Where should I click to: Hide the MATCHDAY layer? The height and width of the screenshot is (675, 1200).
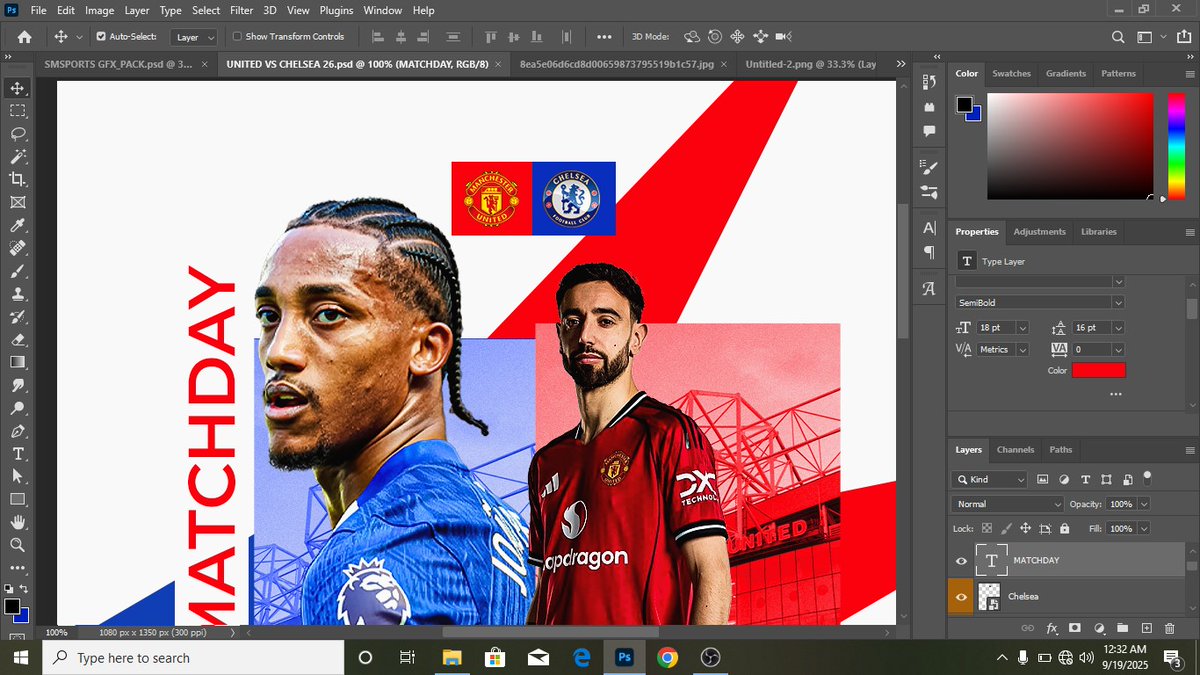click(961, 561)
